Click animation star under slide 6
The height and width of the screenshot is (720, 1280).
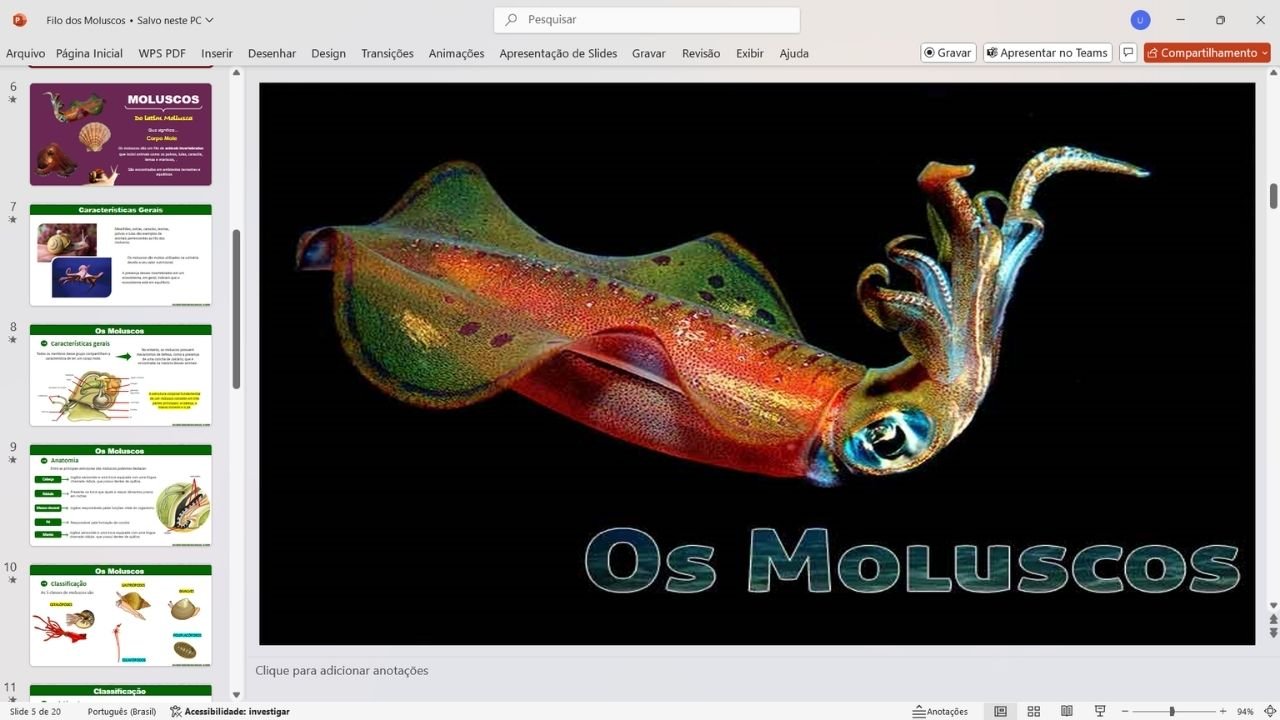[x=13, y=100]
